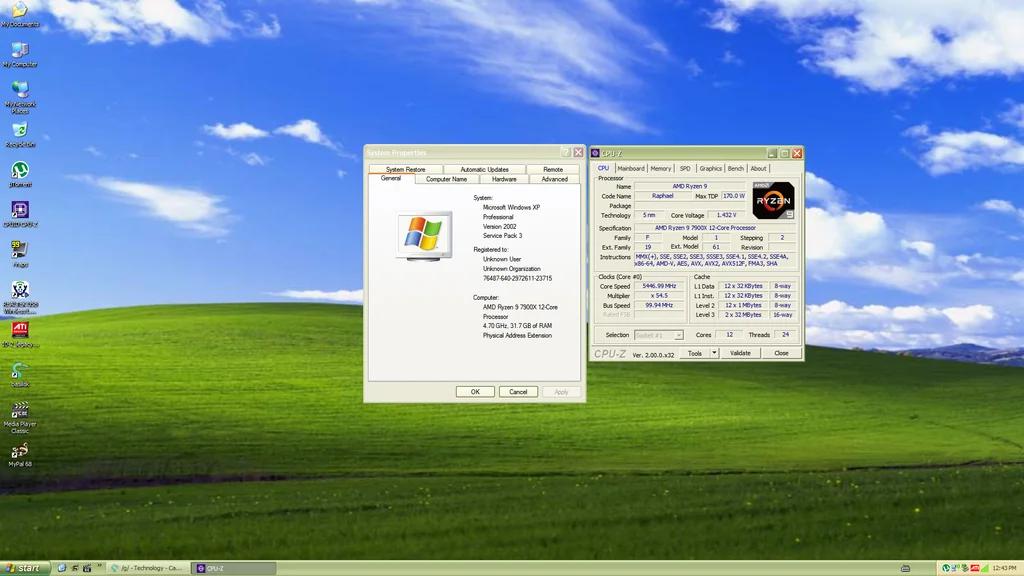Select the CPU-Z taskbar button

point(234,568)
